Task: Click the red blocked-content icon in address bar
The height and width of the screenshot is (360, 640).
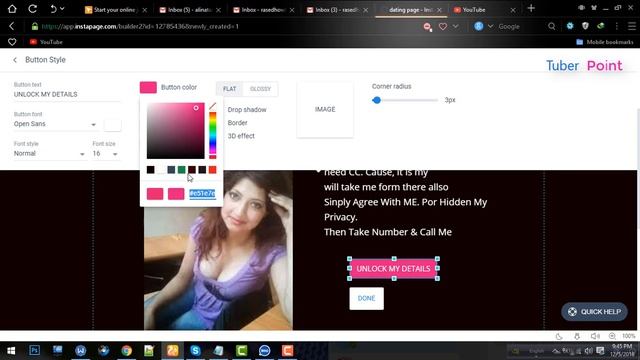Action: click(x=427, y=27)
